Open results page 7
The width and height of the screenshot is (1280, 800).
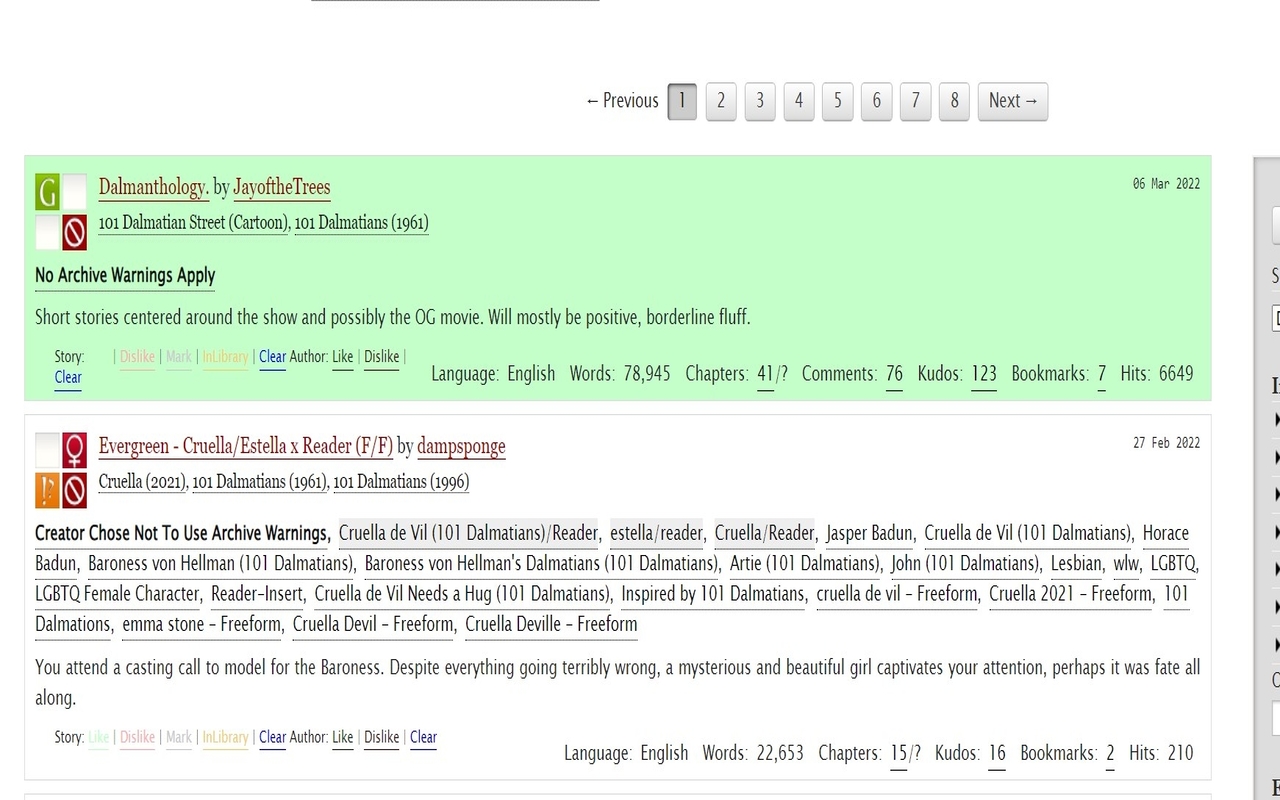916,101
